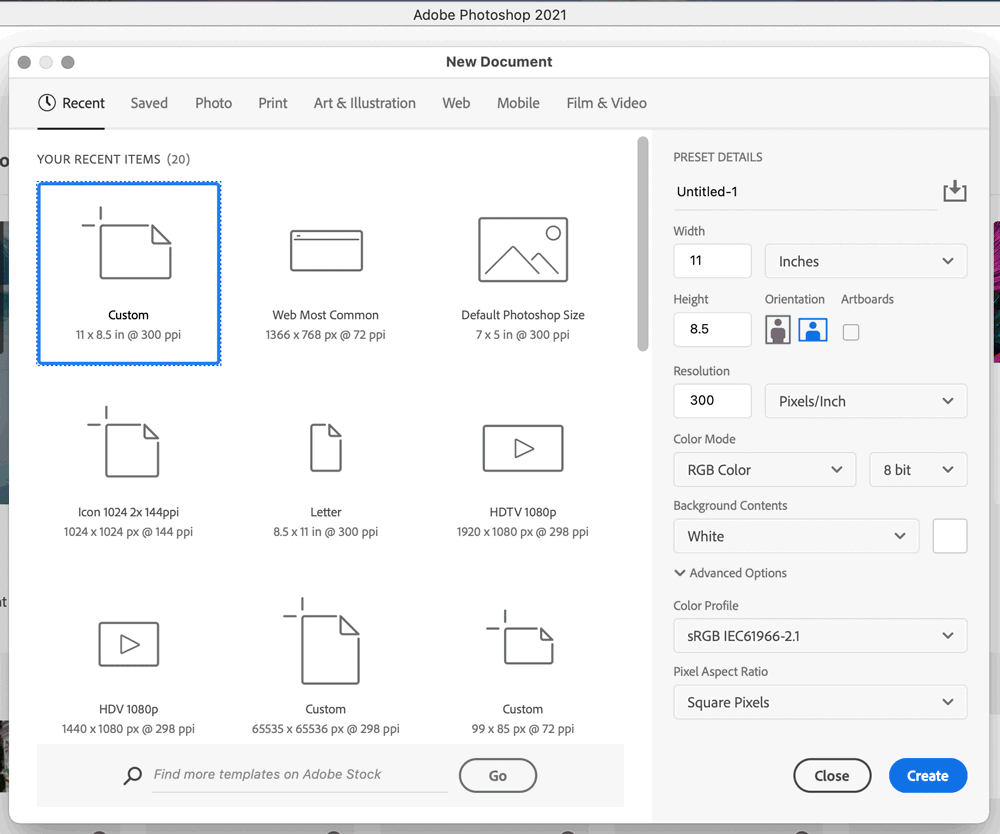The image size is (1000, 834).
Task: Open the Art & Illustration tab
Action: 365,103
